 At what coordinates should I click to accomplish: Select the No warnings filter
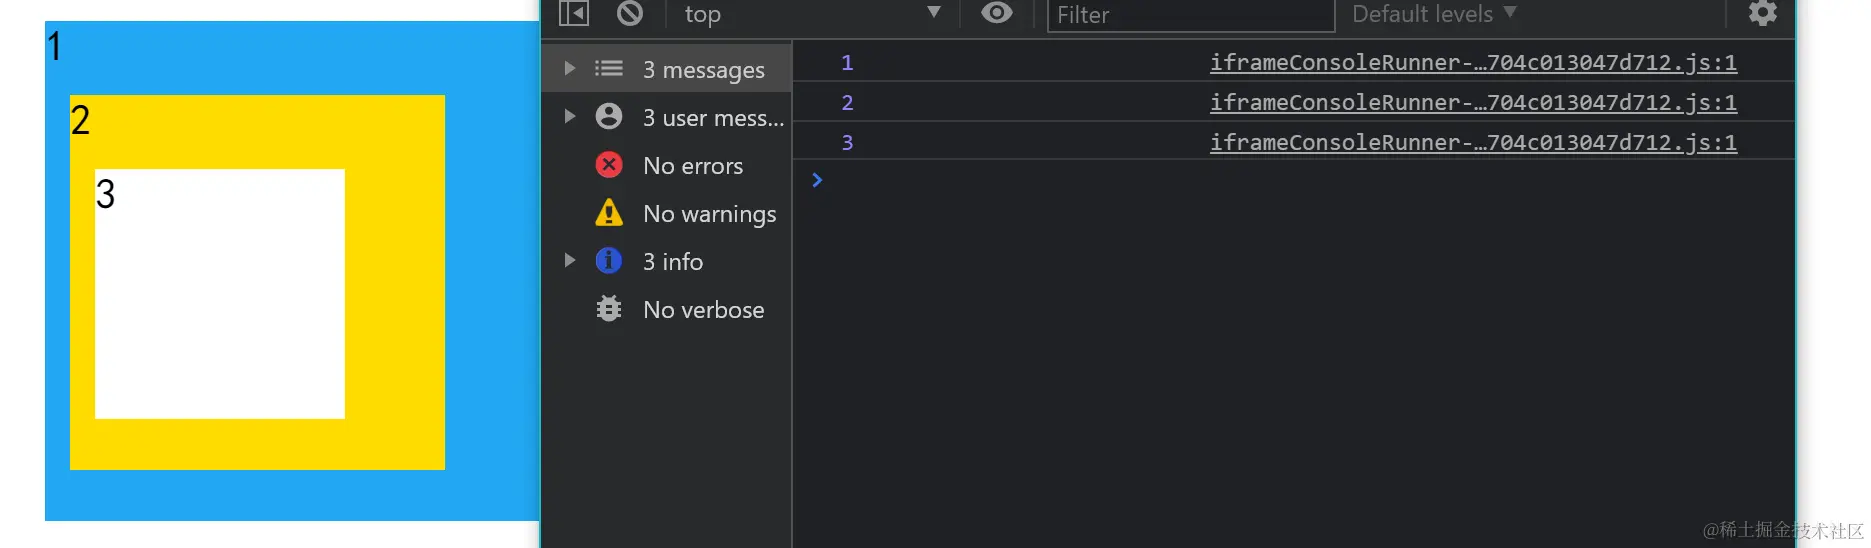pos(709,214)
